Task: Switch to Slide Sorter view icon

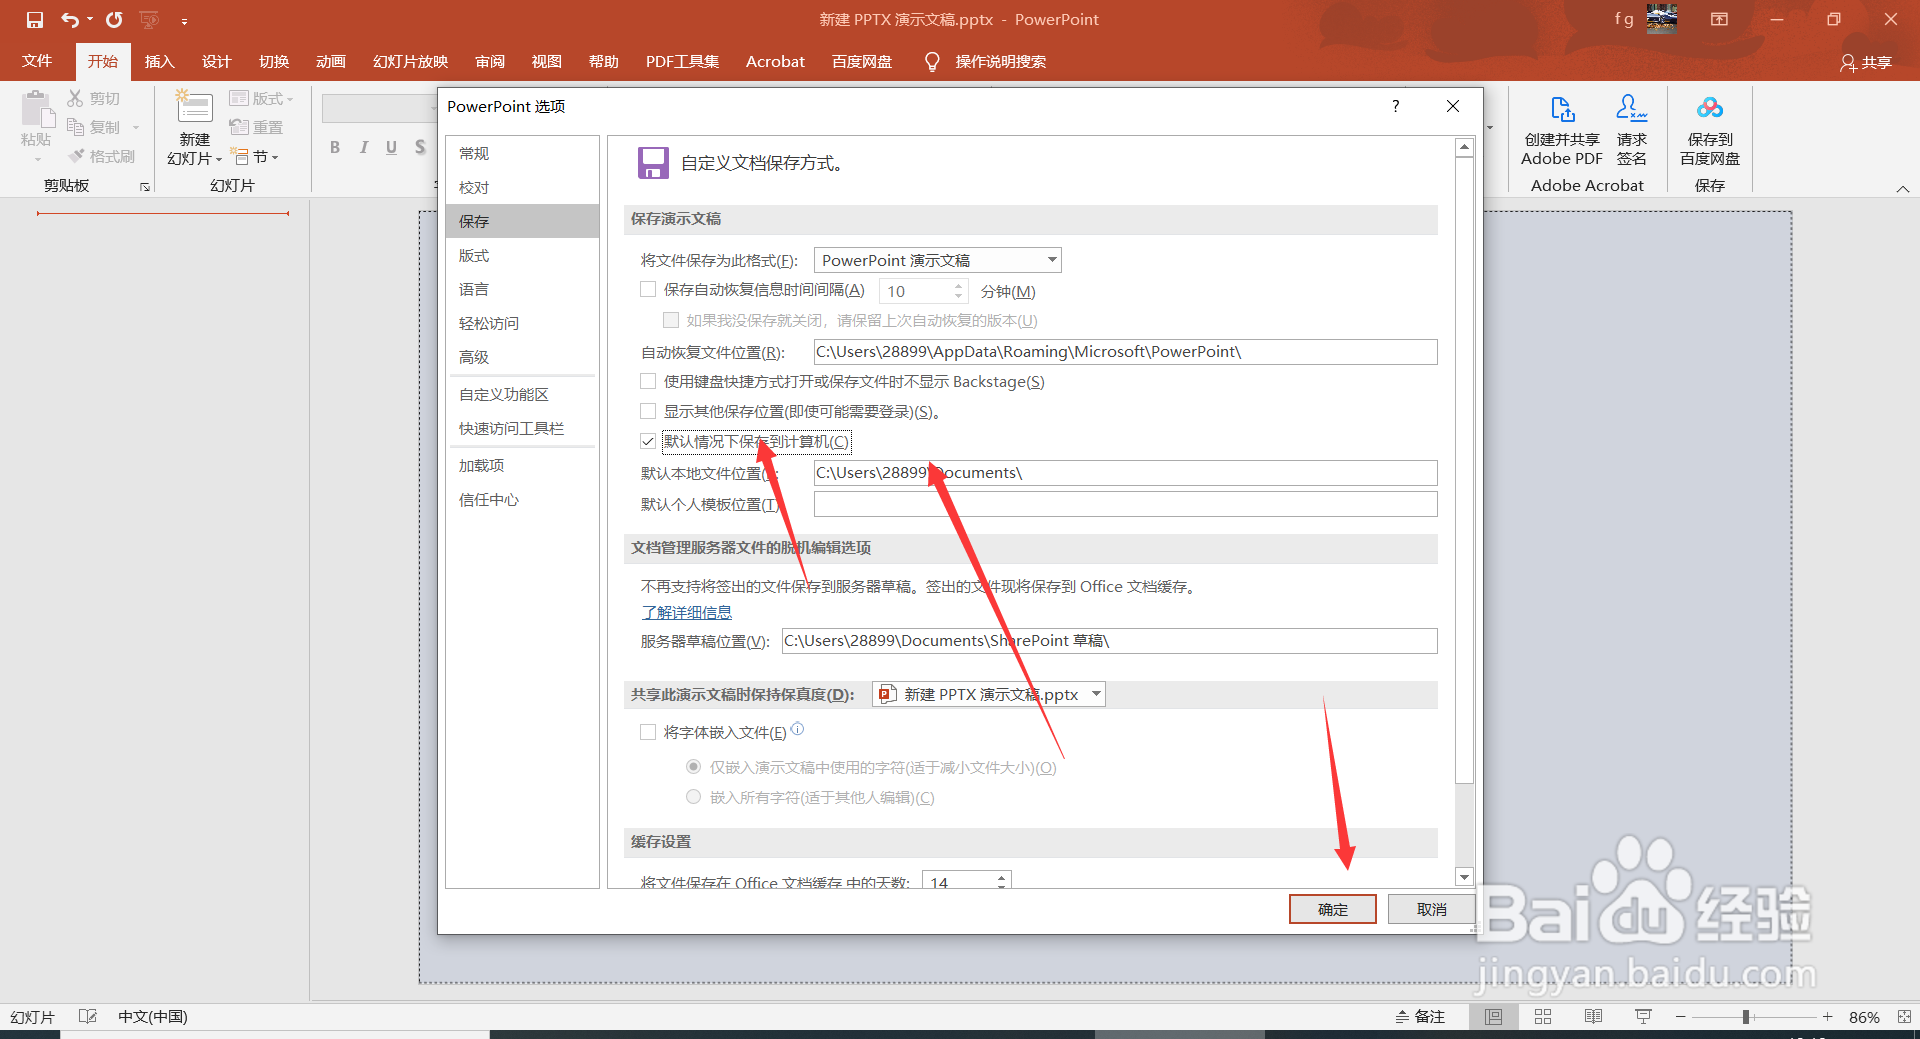Action: point(1543,1017)
